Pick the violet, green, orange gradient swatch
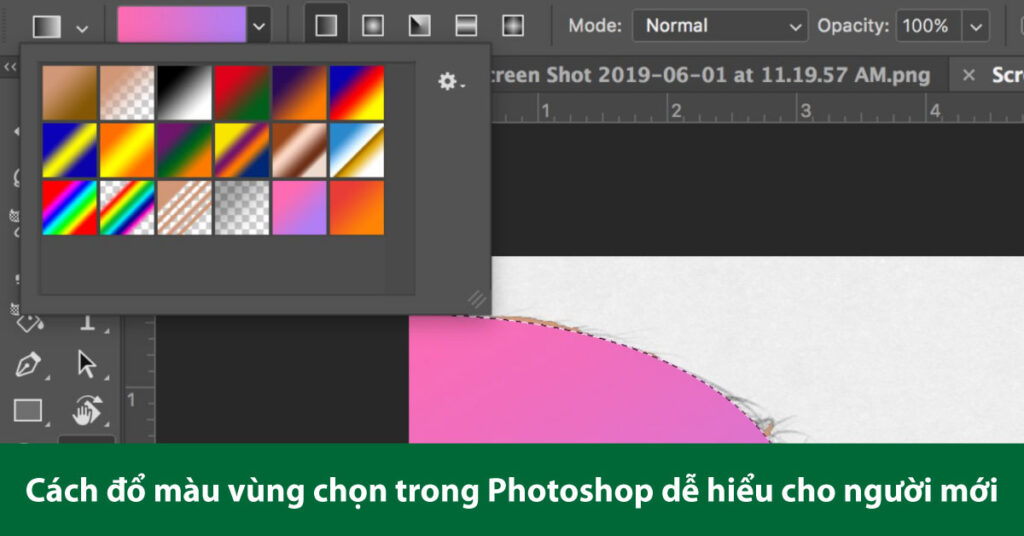Screen dimensions: 1024x536 coord(184,150)
